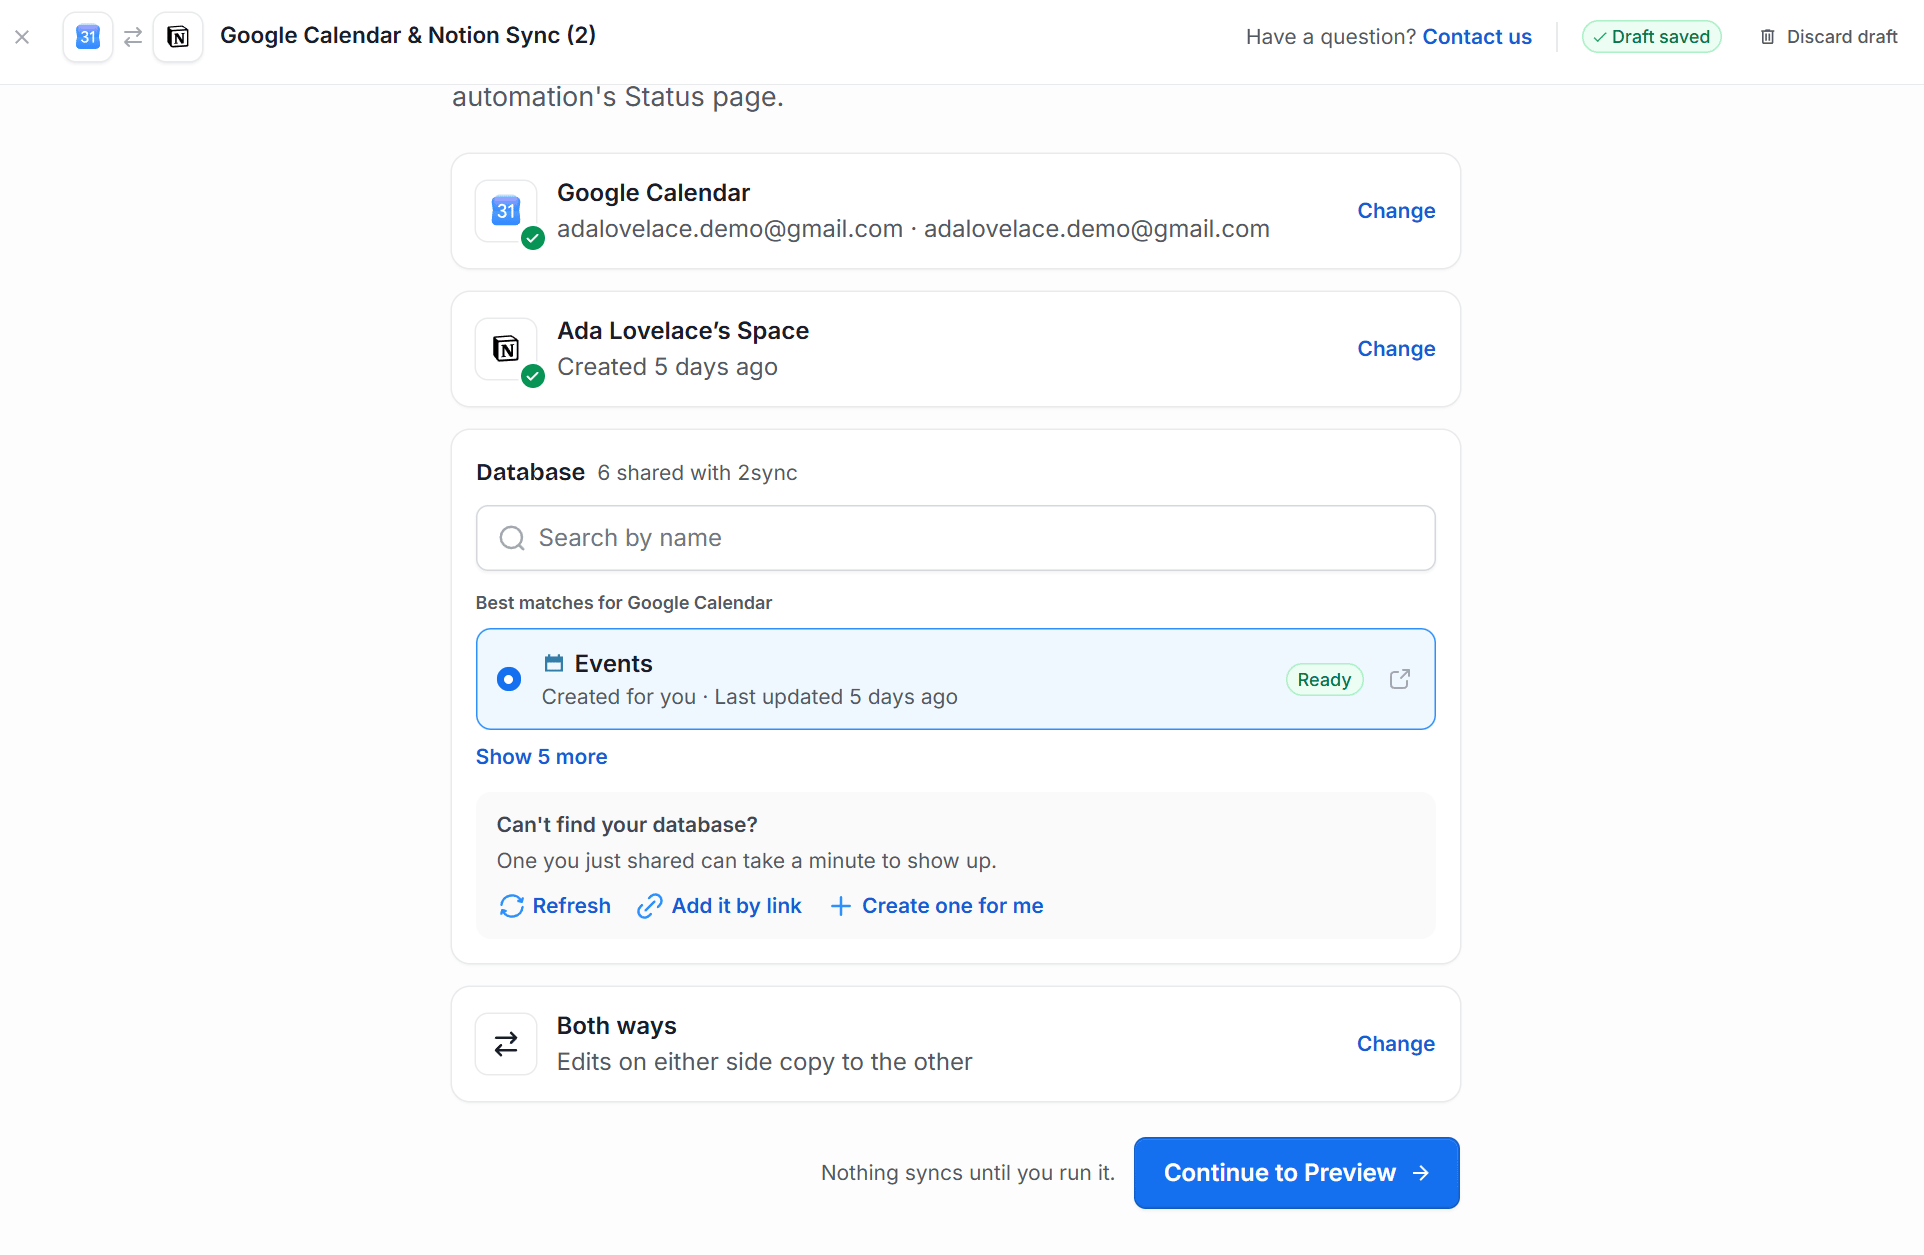The image size is (1924, 1255).
Task: Select the Events database radio button
Action: (509, 679)
